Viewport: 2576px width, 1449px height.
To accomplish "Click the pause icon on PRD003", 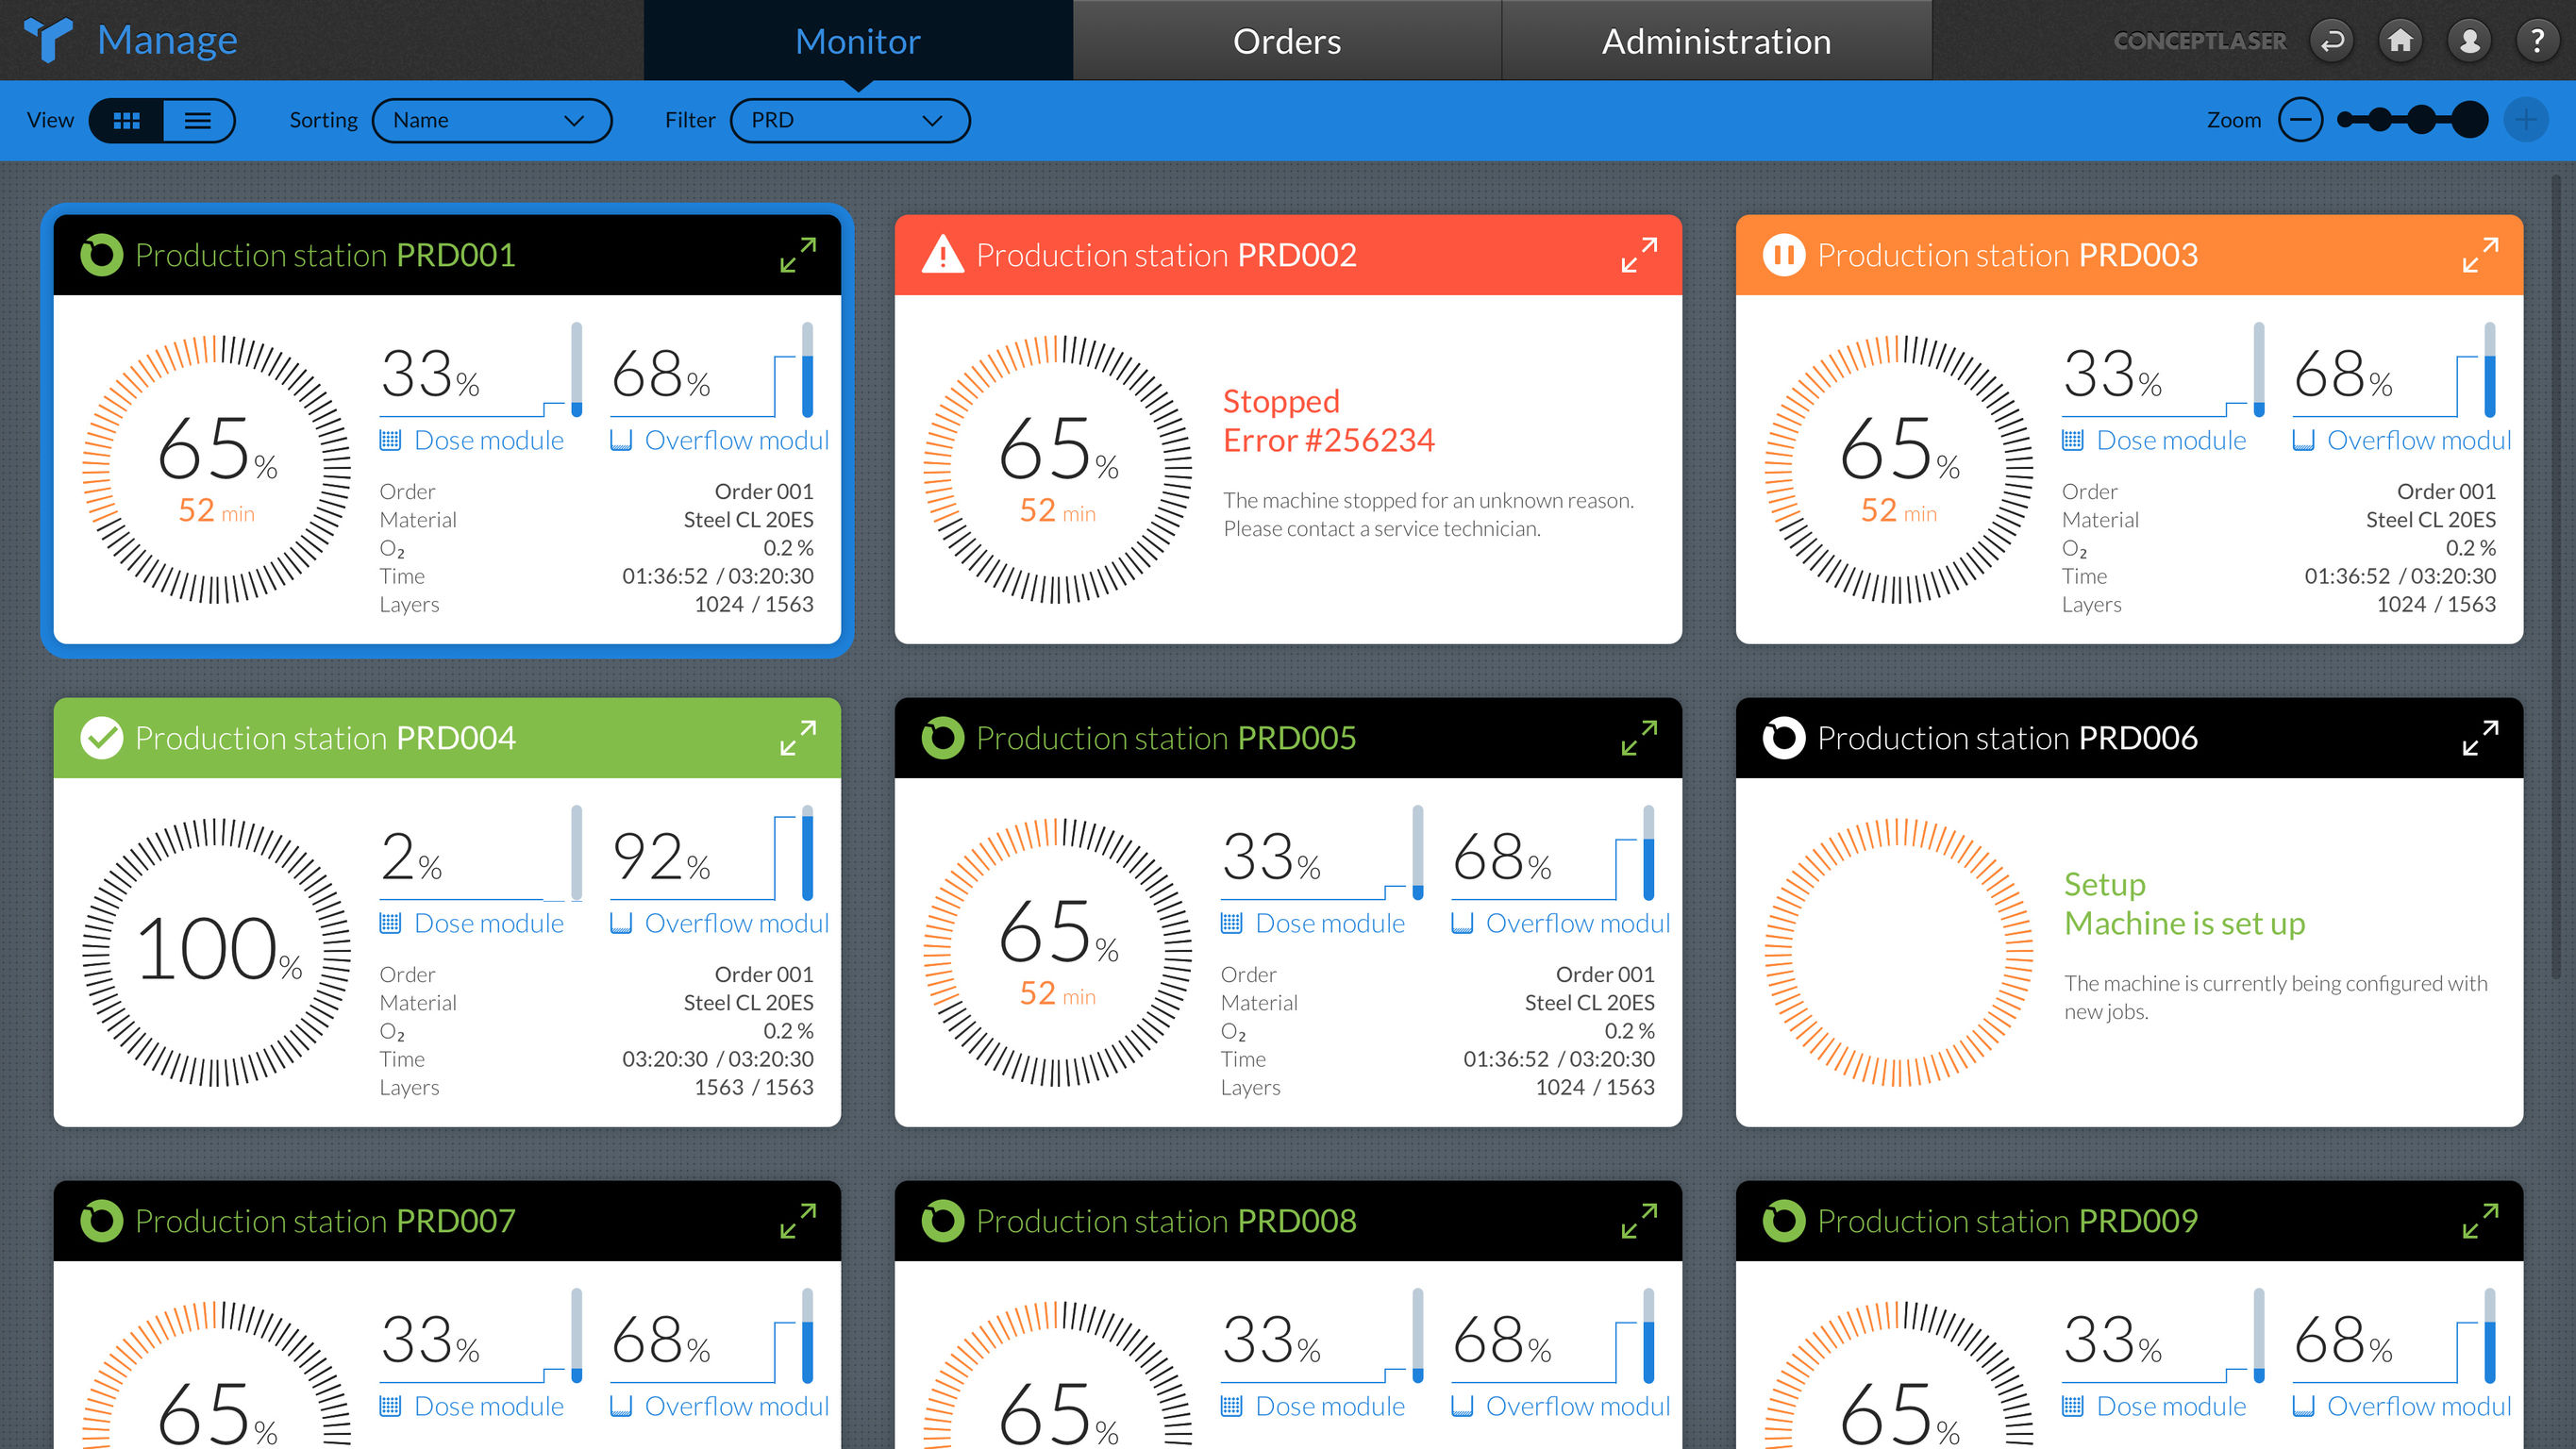I will (1783, 255).
